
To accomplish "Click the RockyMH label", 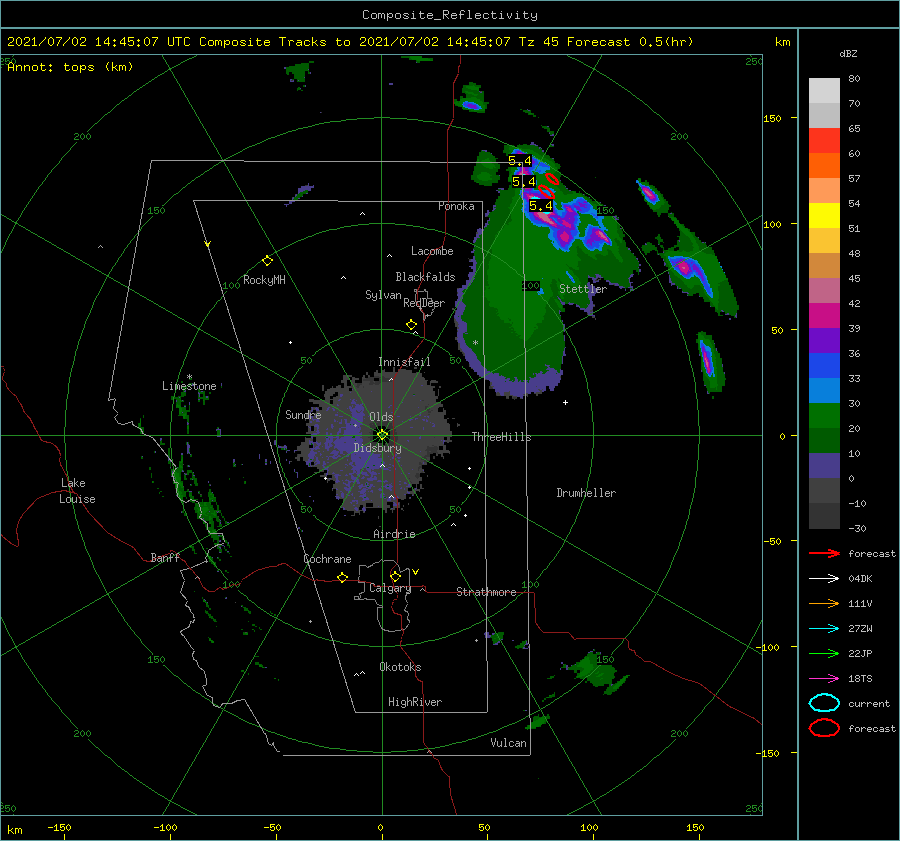I will 264,280.
